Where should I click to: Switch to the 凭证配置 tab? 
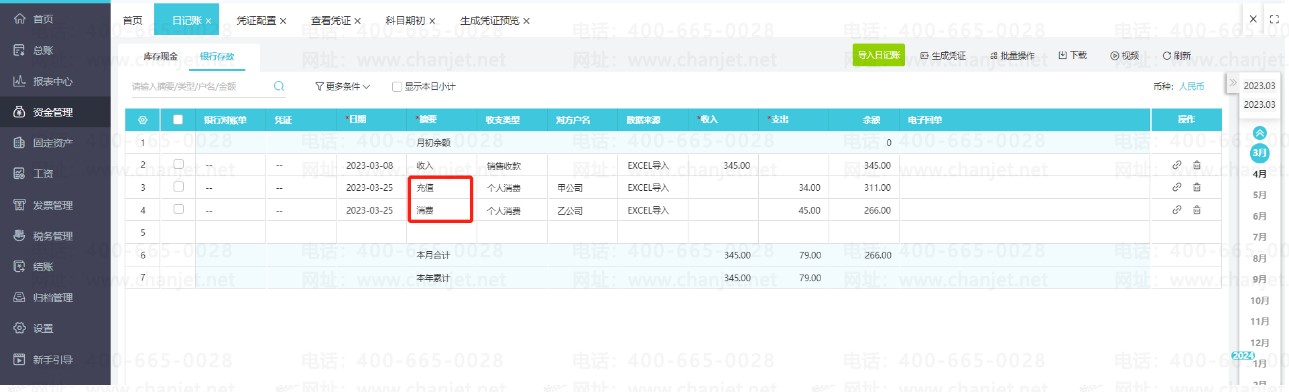point(256,20)
